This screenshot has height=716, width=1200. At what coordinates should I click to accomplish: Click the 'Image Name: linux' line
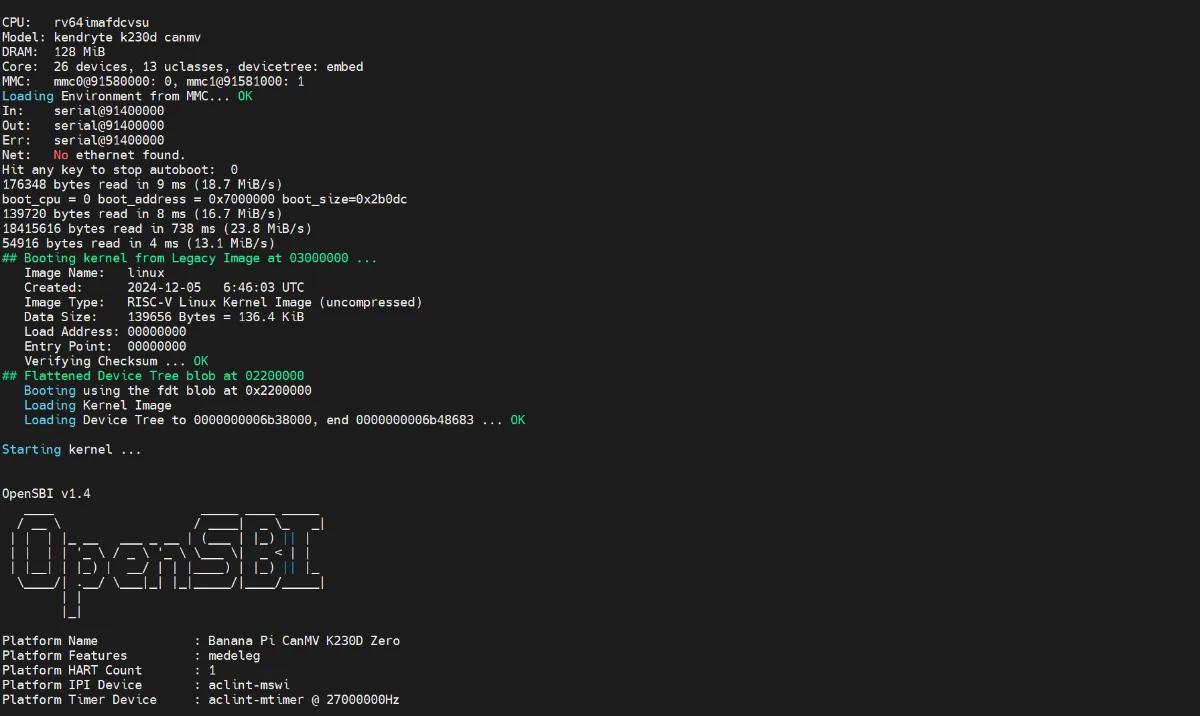coord(95,273)
